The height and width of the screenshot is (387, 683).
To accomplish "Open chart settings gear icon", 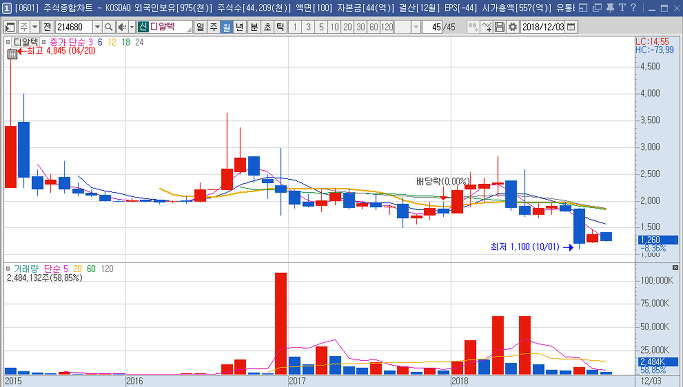I will [x=513, y=27].
